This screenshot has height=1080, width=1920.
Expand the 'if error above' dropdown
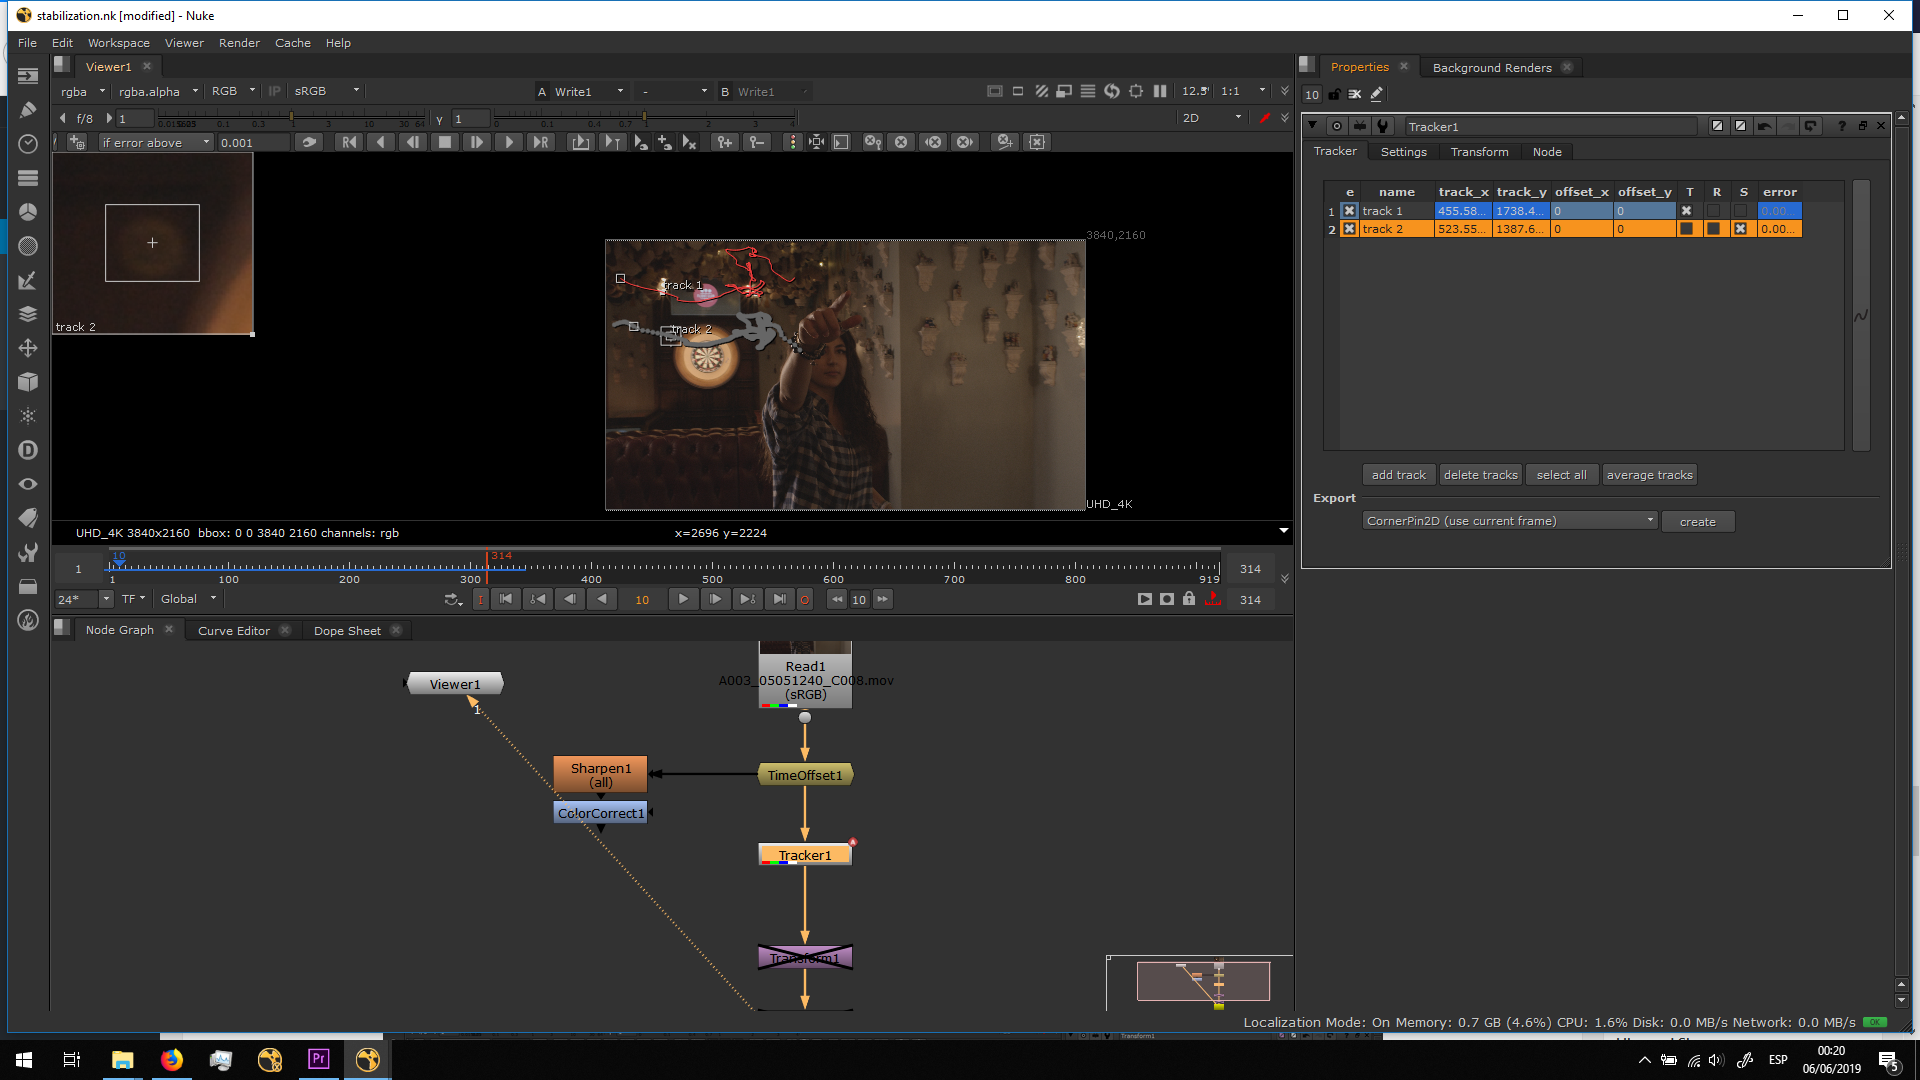(155, 143)
